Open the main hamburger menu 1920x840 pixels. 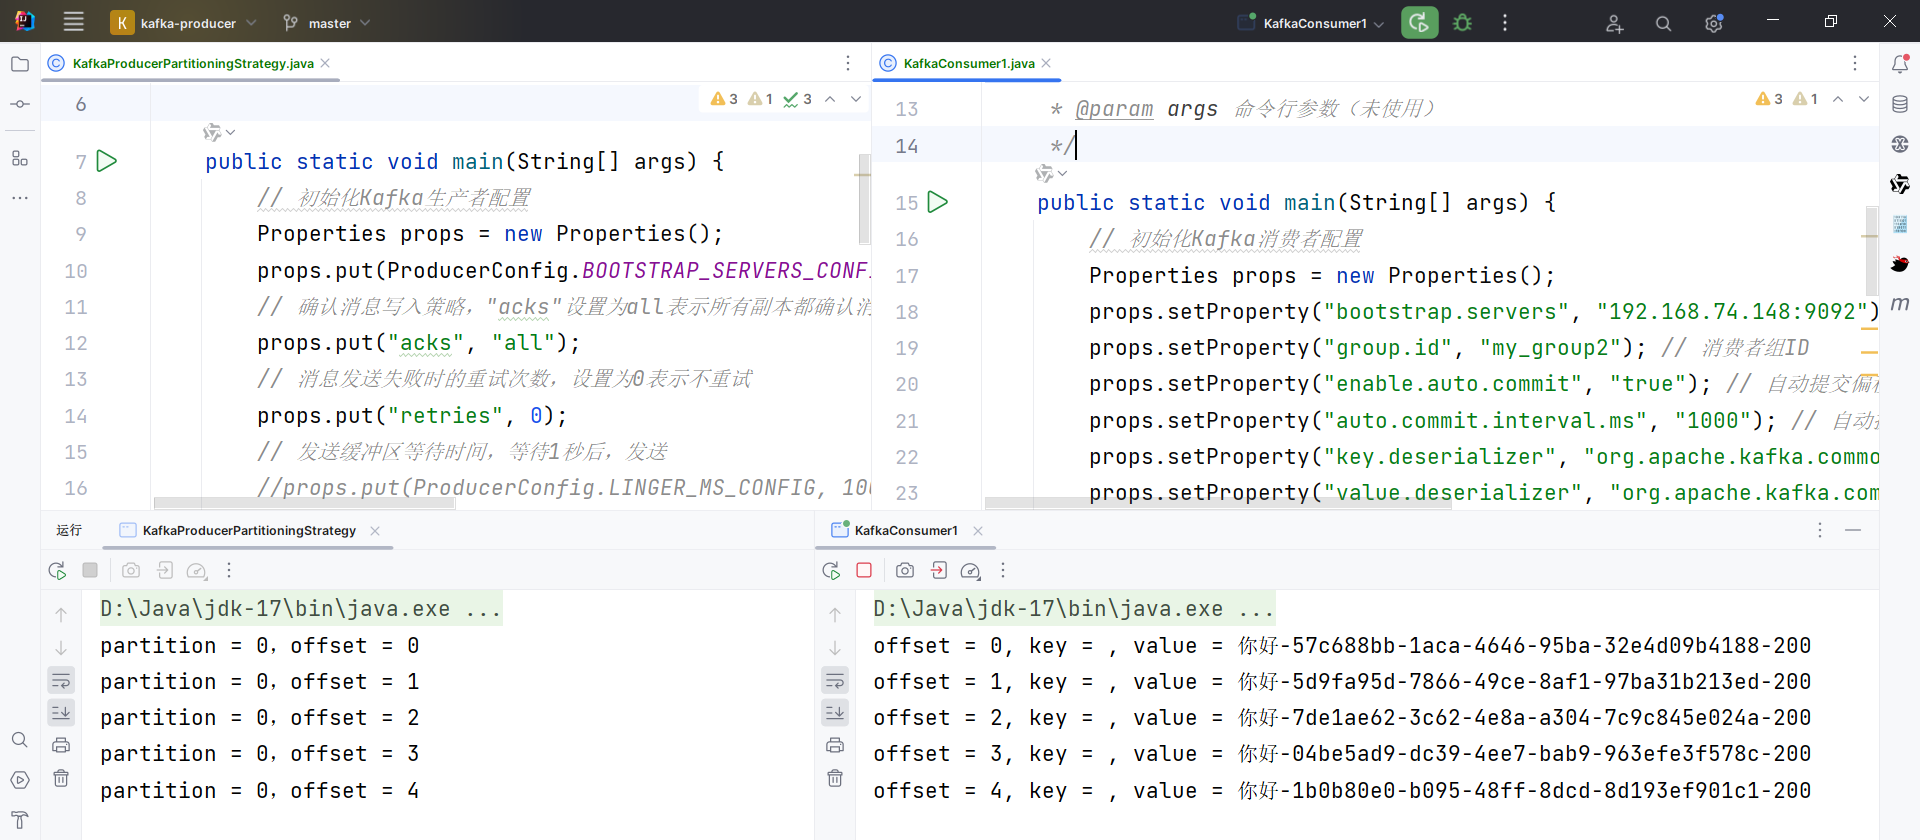(x=73, y=22)
